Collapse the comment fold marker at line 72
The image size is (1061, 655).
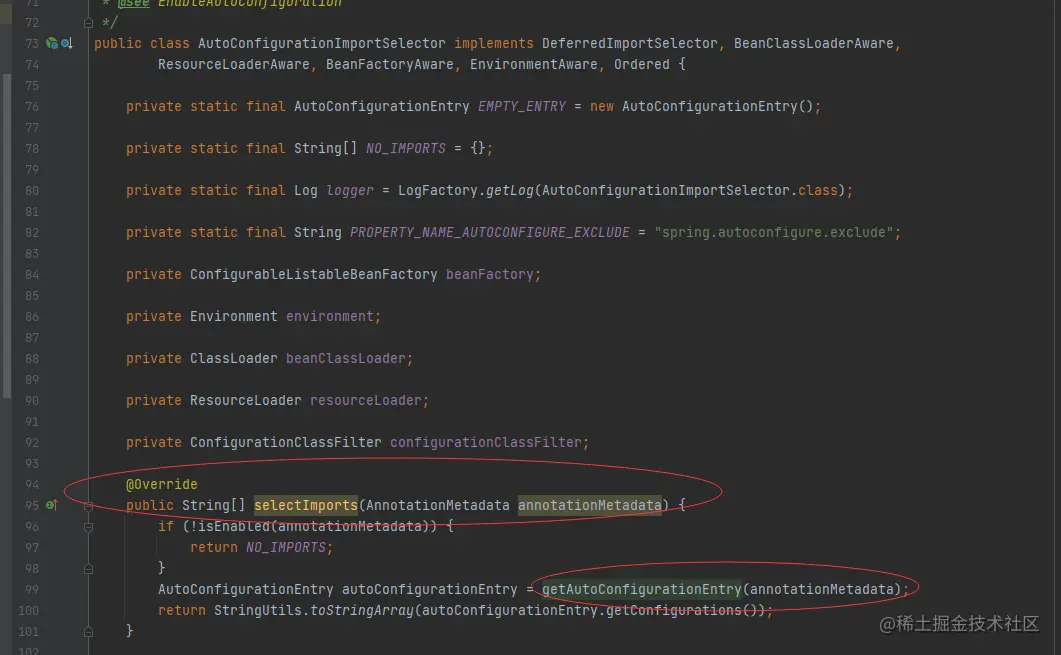(88, 23)
